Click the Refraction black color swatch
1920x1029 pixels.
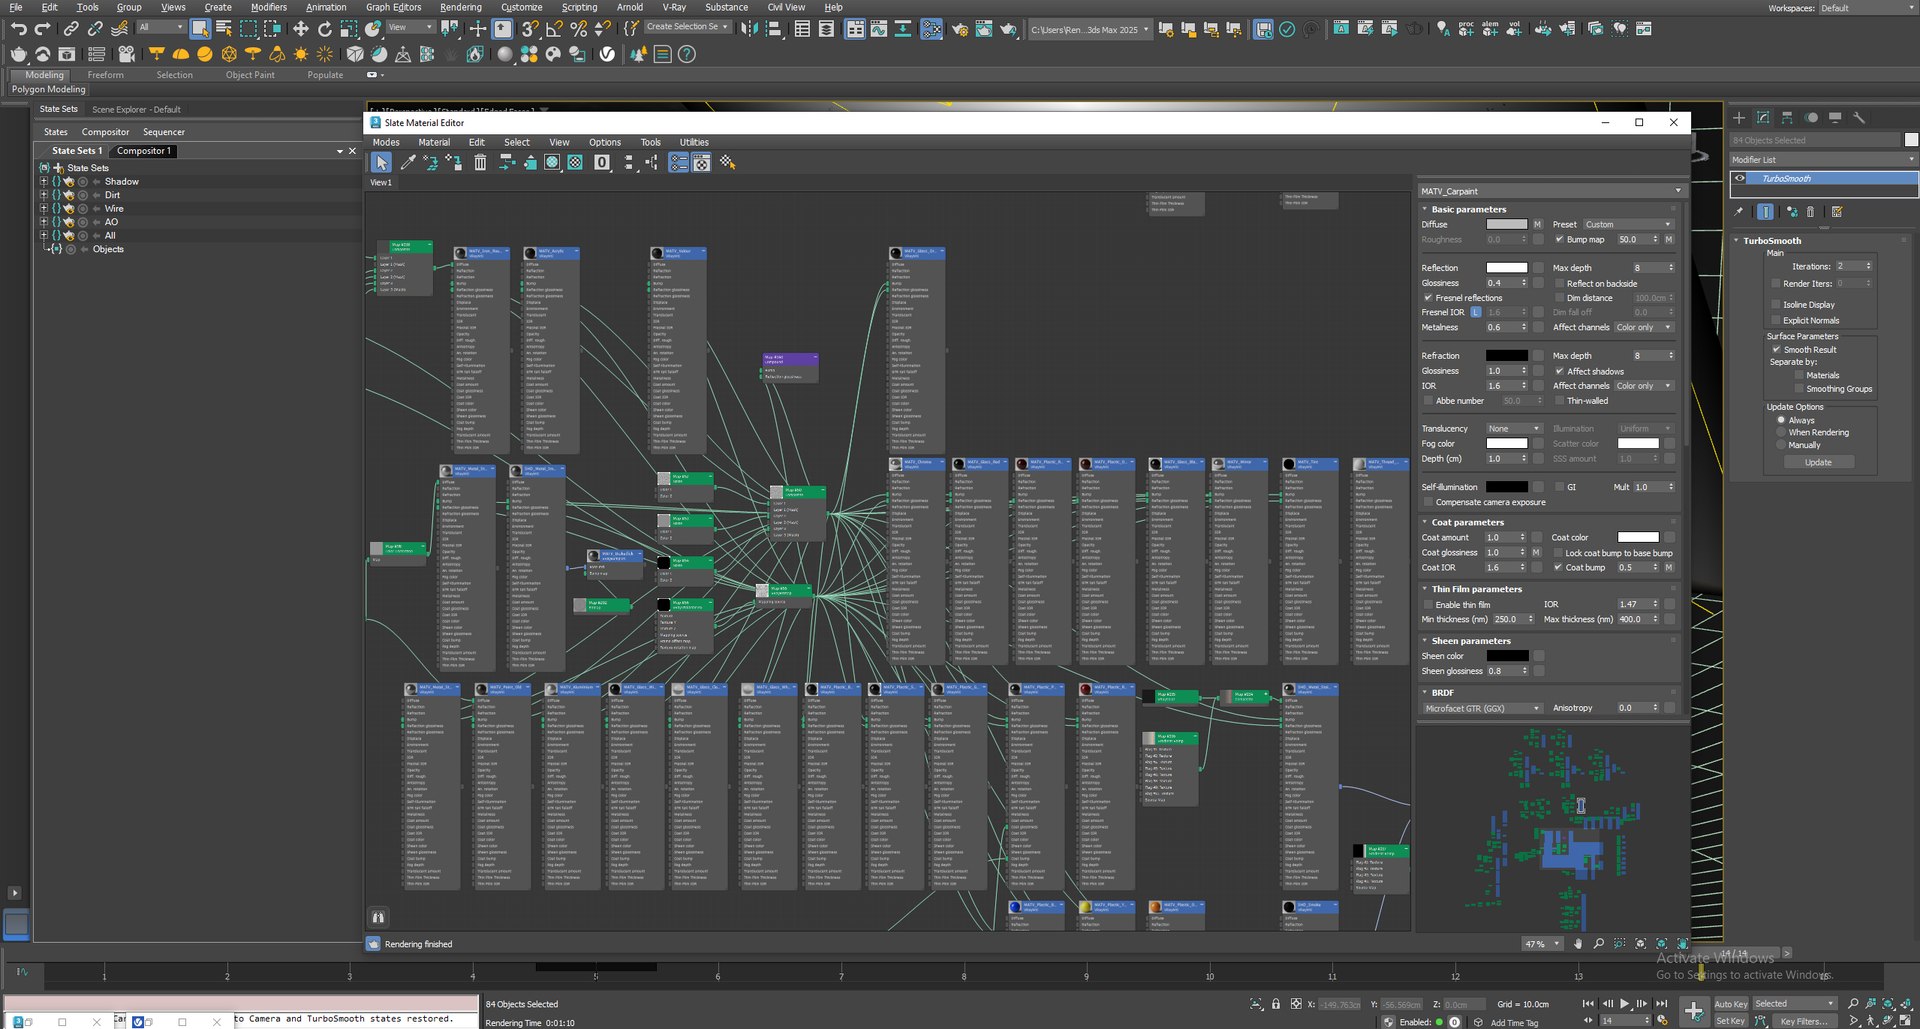pyautogui.click(x=1506, y=355)
